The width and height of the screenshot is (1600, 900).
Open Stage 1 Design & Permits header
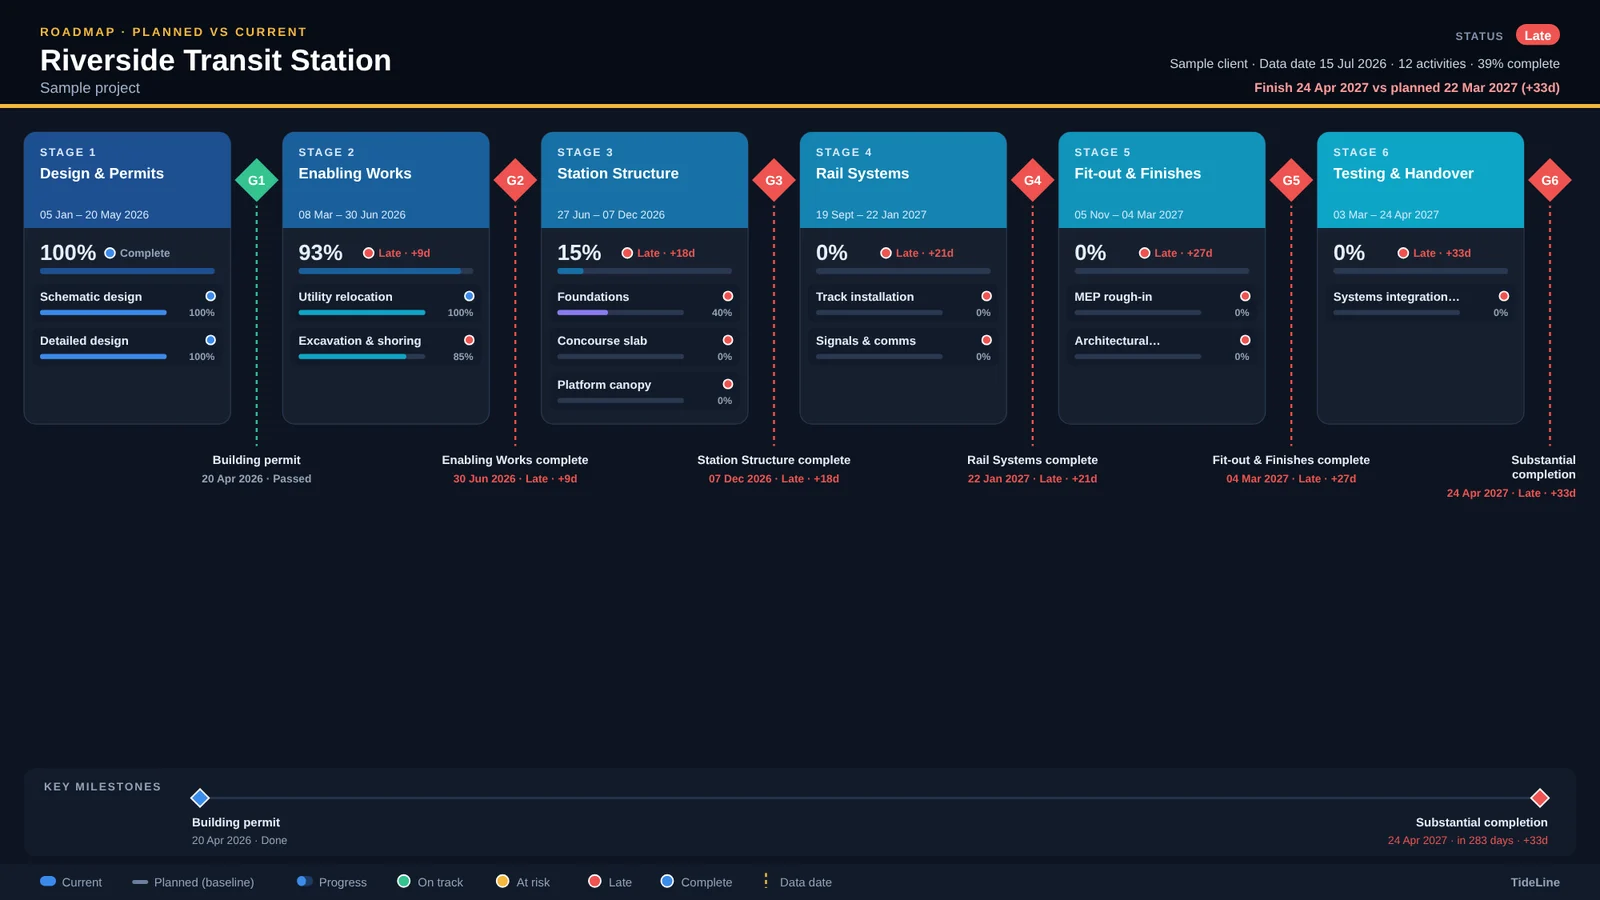pyautogui.click(x=127, y=180)
